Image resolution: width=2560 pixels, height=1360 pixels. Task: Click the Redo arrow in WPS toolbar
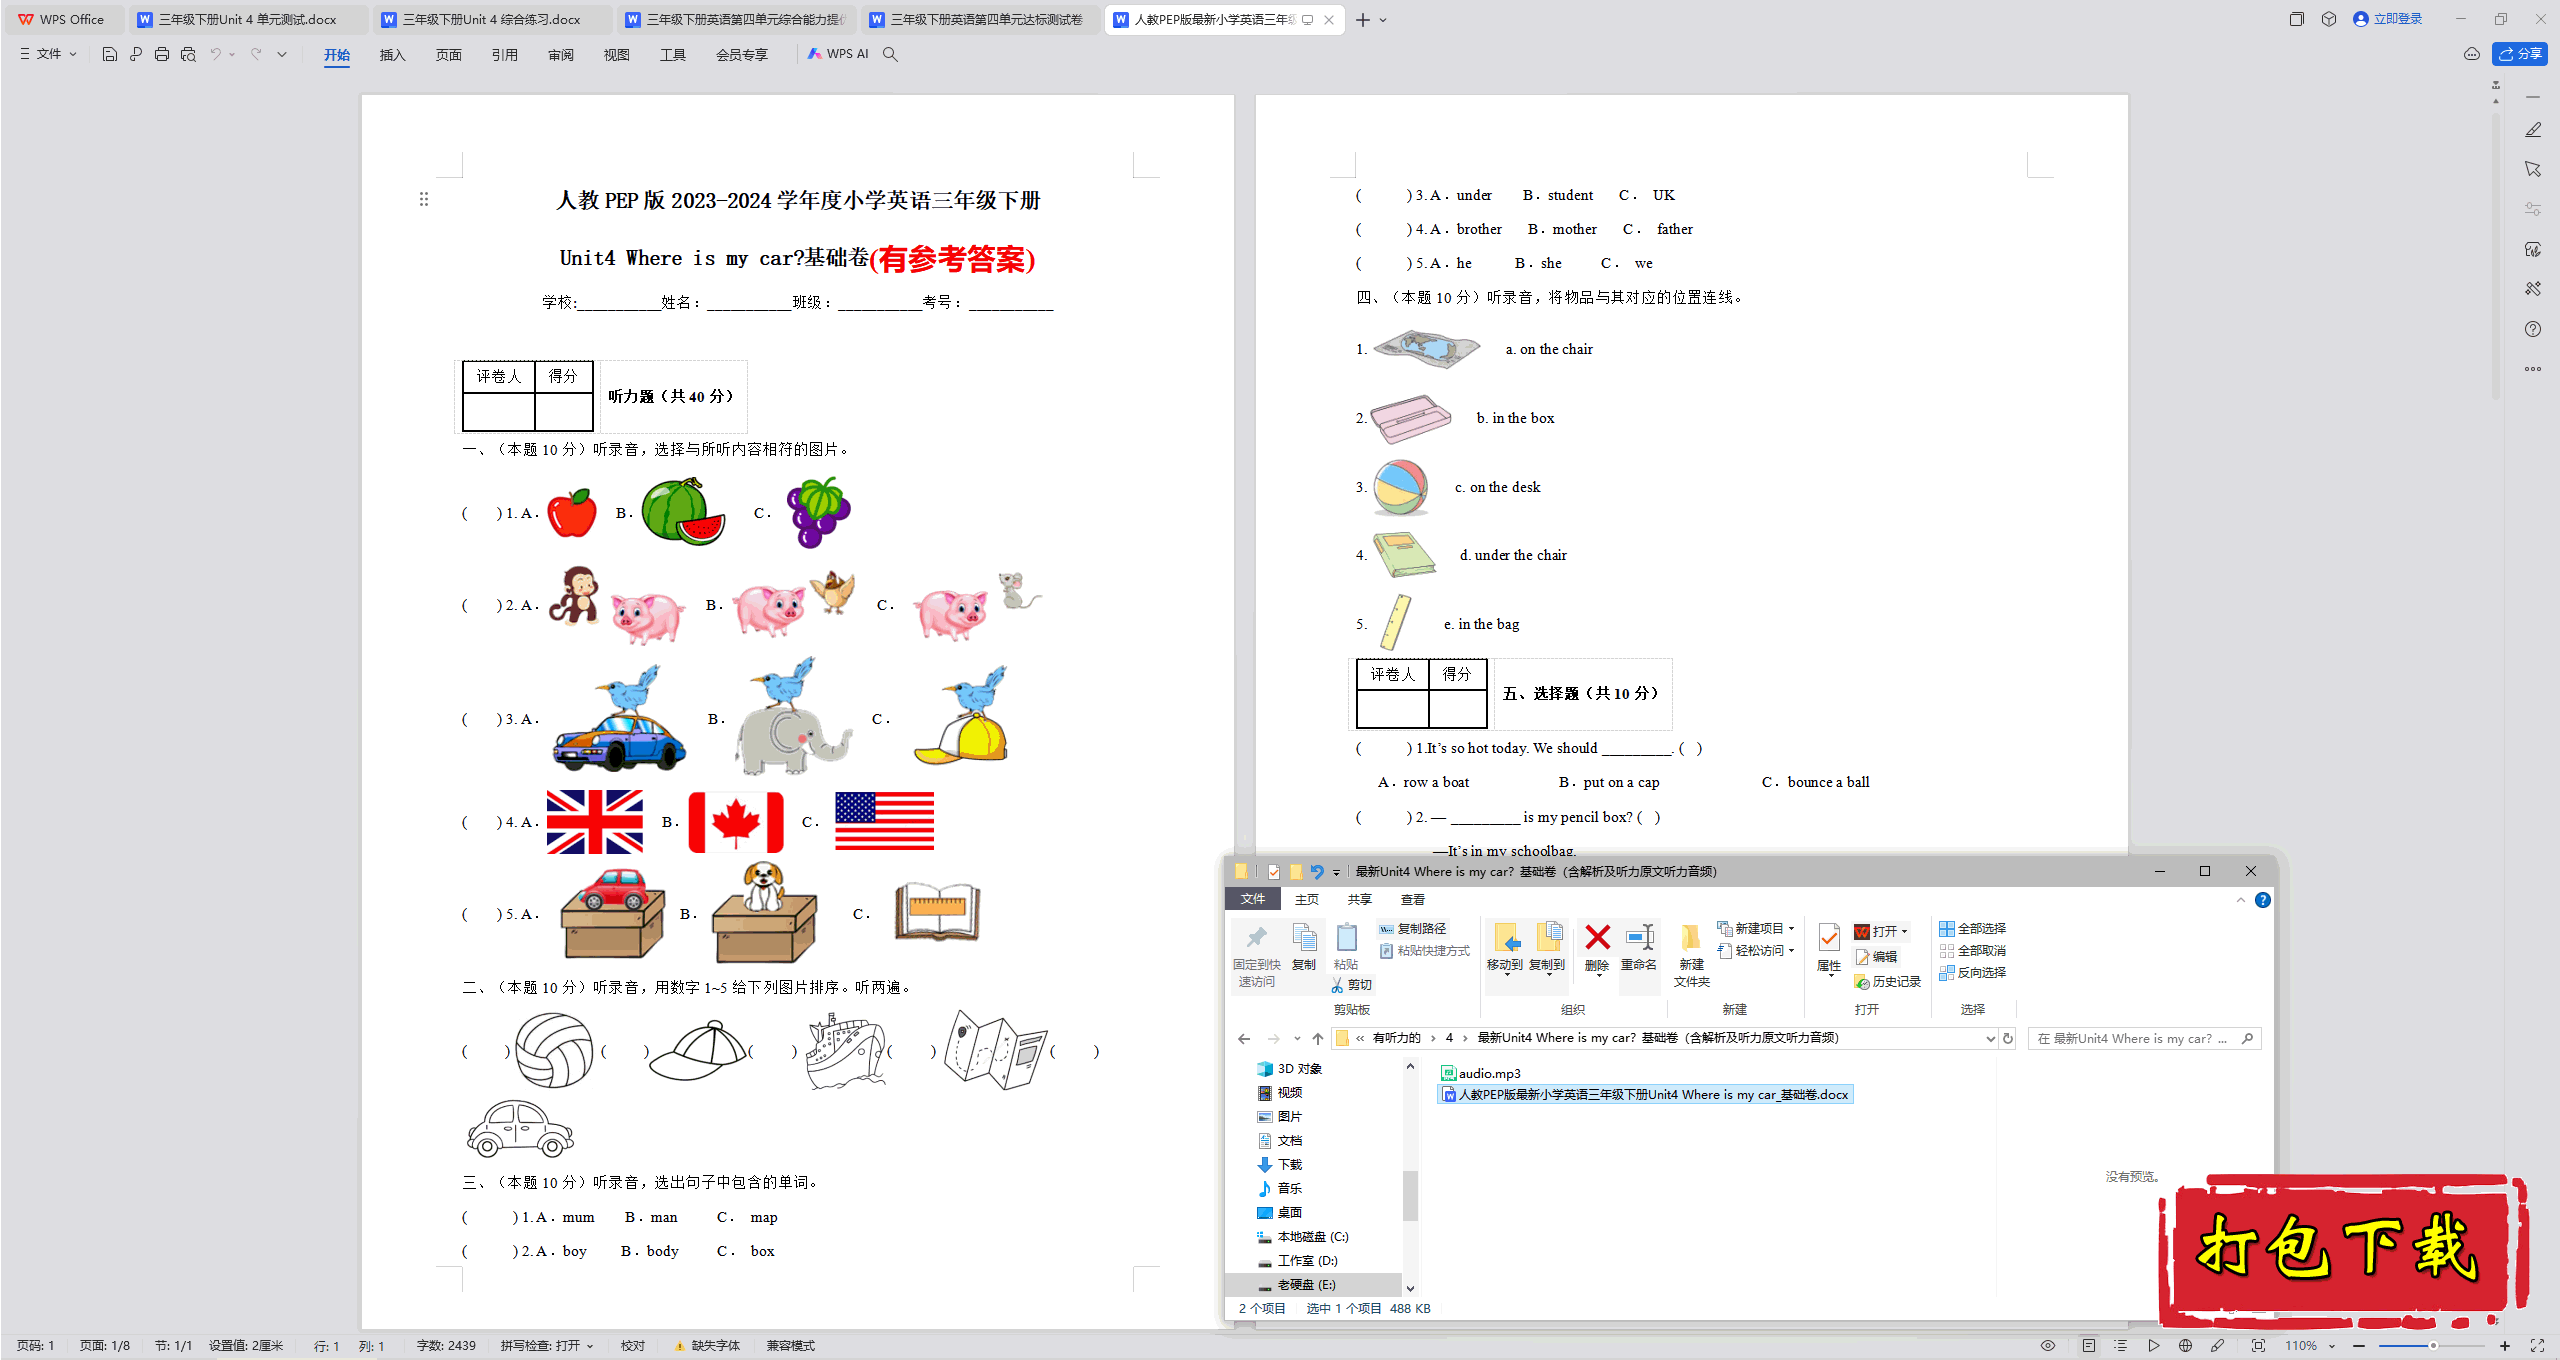pyautogui.click(x=257, y=54)
